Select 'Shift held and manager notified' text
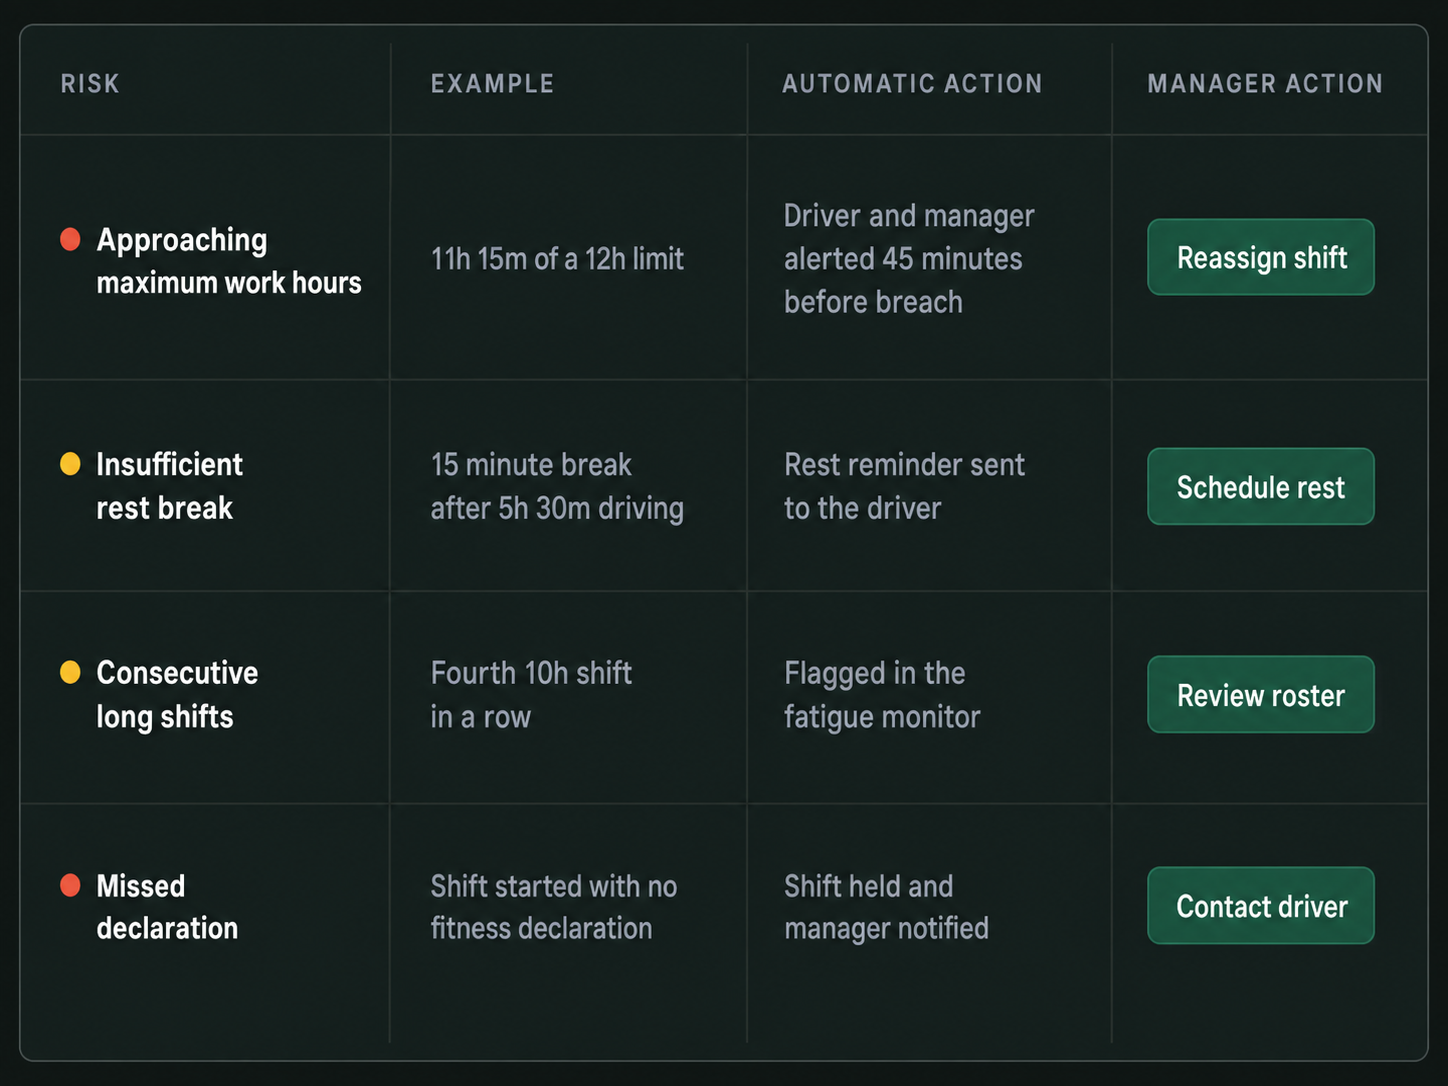The width and height of the screenshot is (1448, 1086). pos(886,907)
